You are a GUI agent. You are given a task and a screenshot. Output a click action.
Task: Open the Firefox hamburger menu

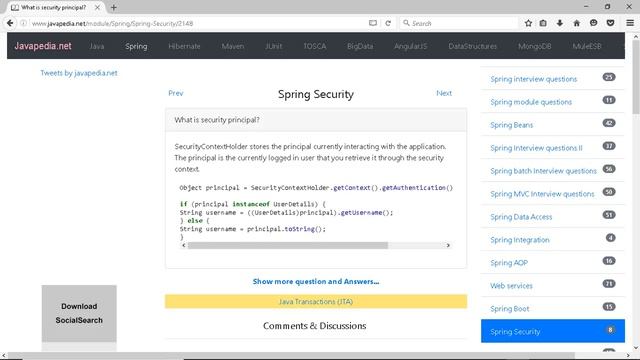coord(630,23)
